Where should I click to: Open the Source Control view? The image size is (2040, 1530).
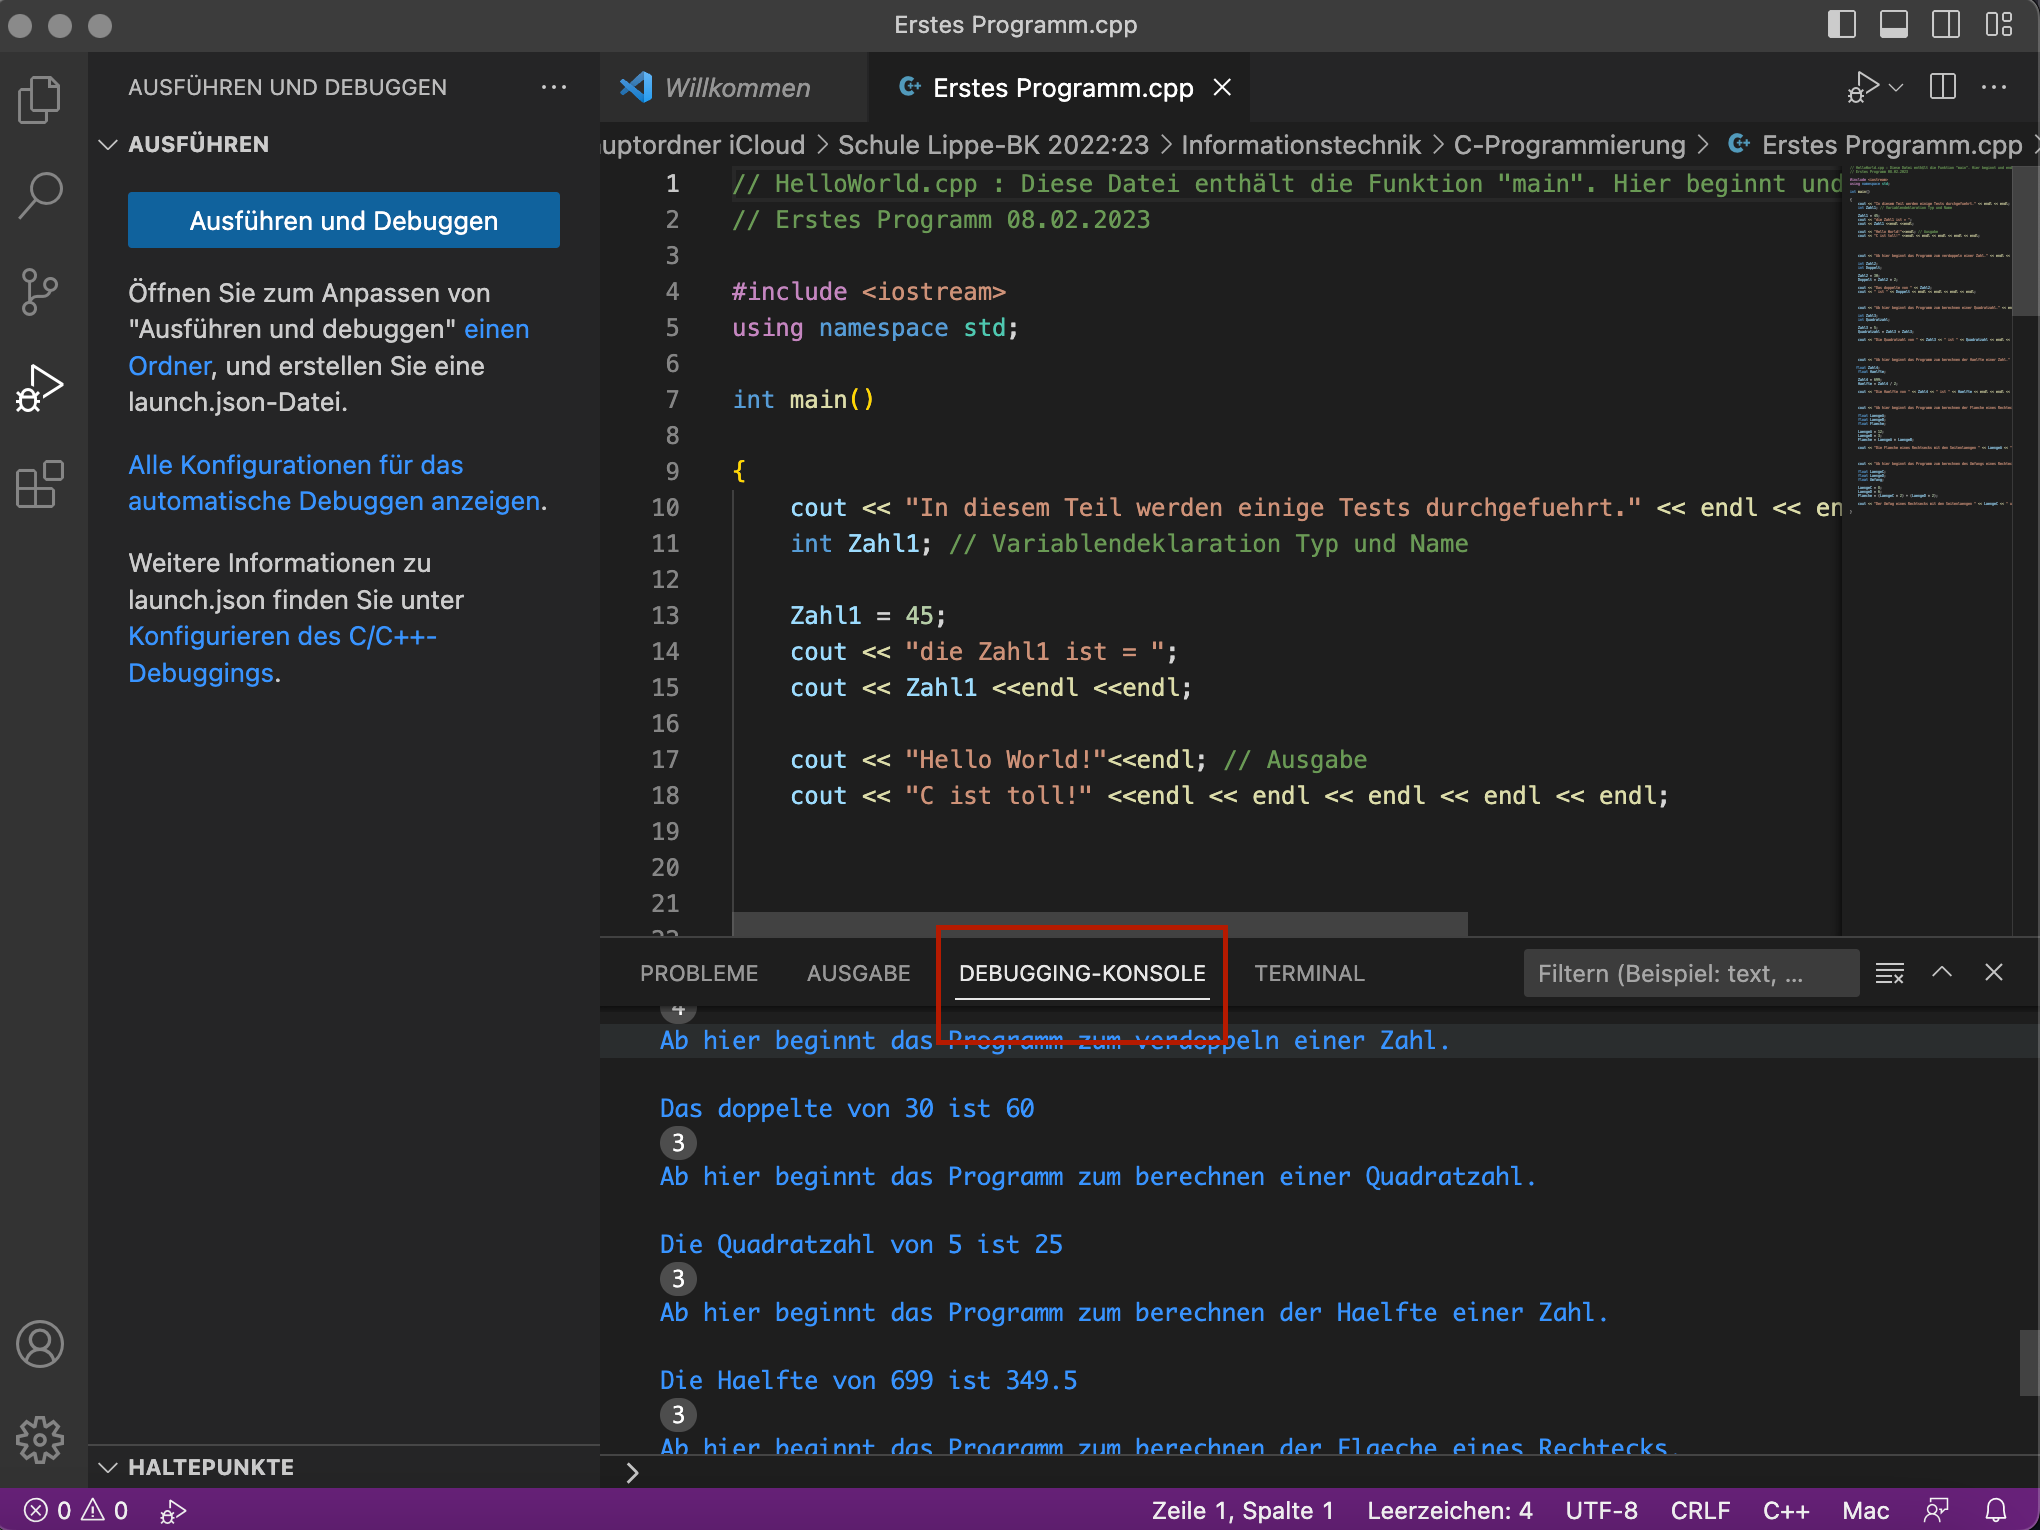pyautogui.click(x=40, y=291)
